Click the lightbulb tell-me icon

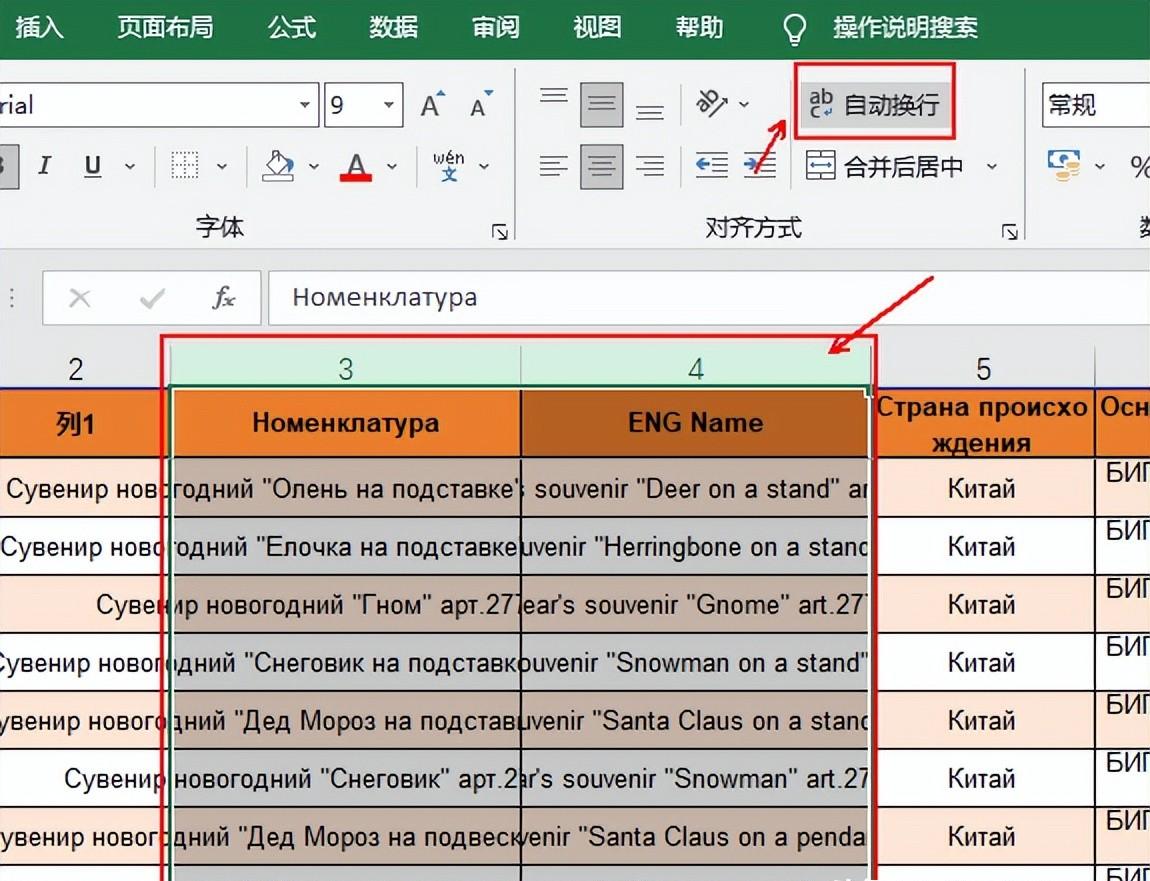pyautogui.click(x=795, y=29)
